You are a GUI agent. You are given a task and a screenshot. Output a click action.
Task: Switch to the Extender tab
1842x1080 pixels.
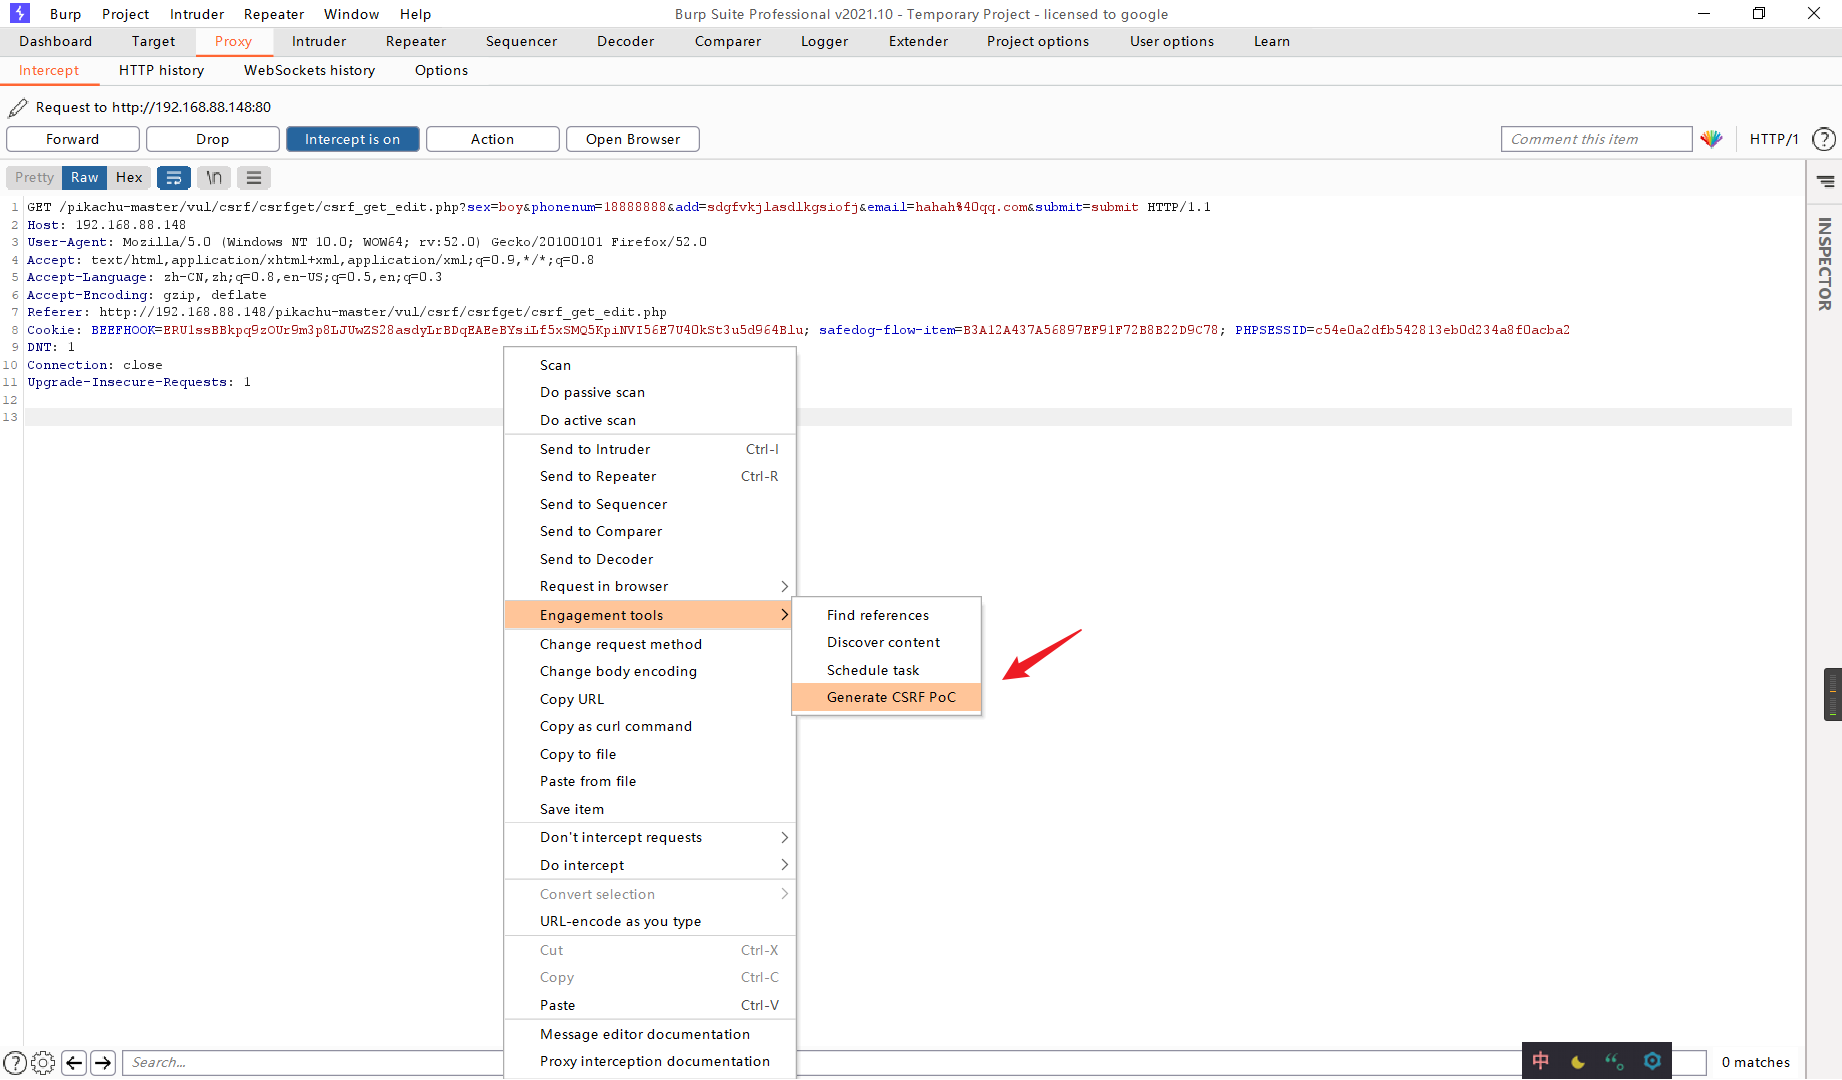point(918,41)
